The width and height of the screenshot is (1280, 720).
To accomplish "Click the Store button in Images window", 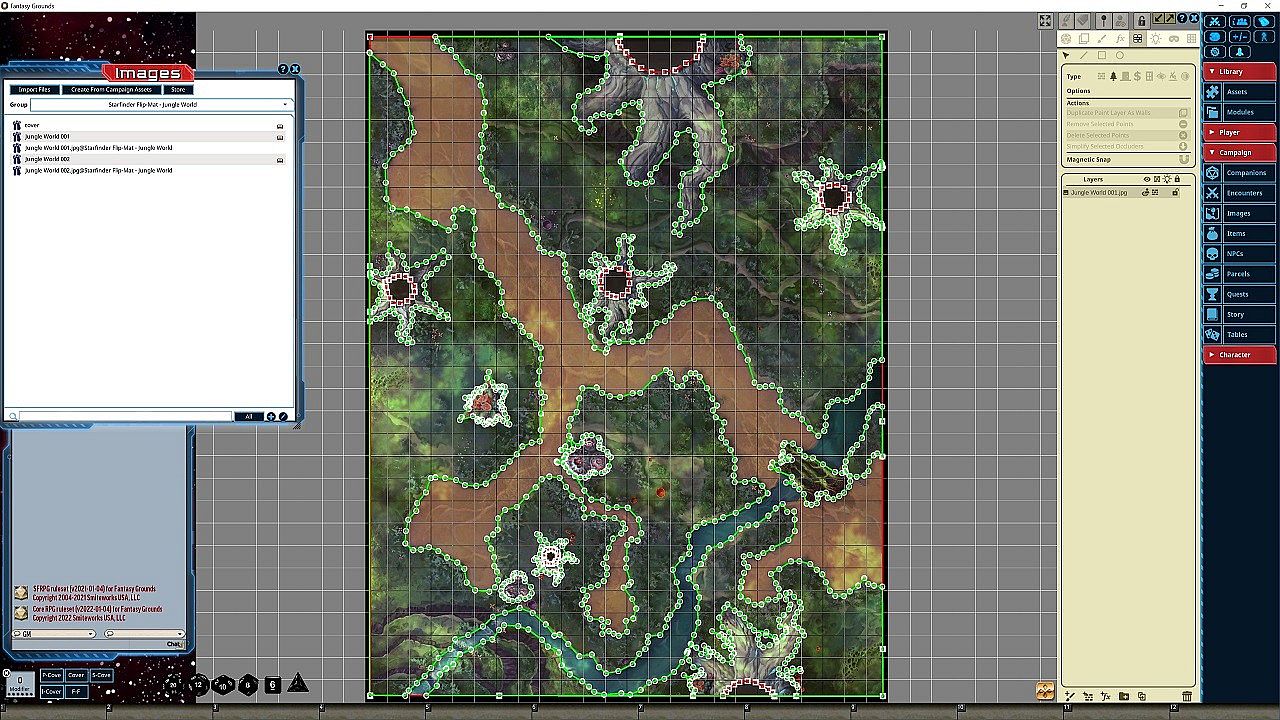I will pyautogui.click(x=178, y=90).
